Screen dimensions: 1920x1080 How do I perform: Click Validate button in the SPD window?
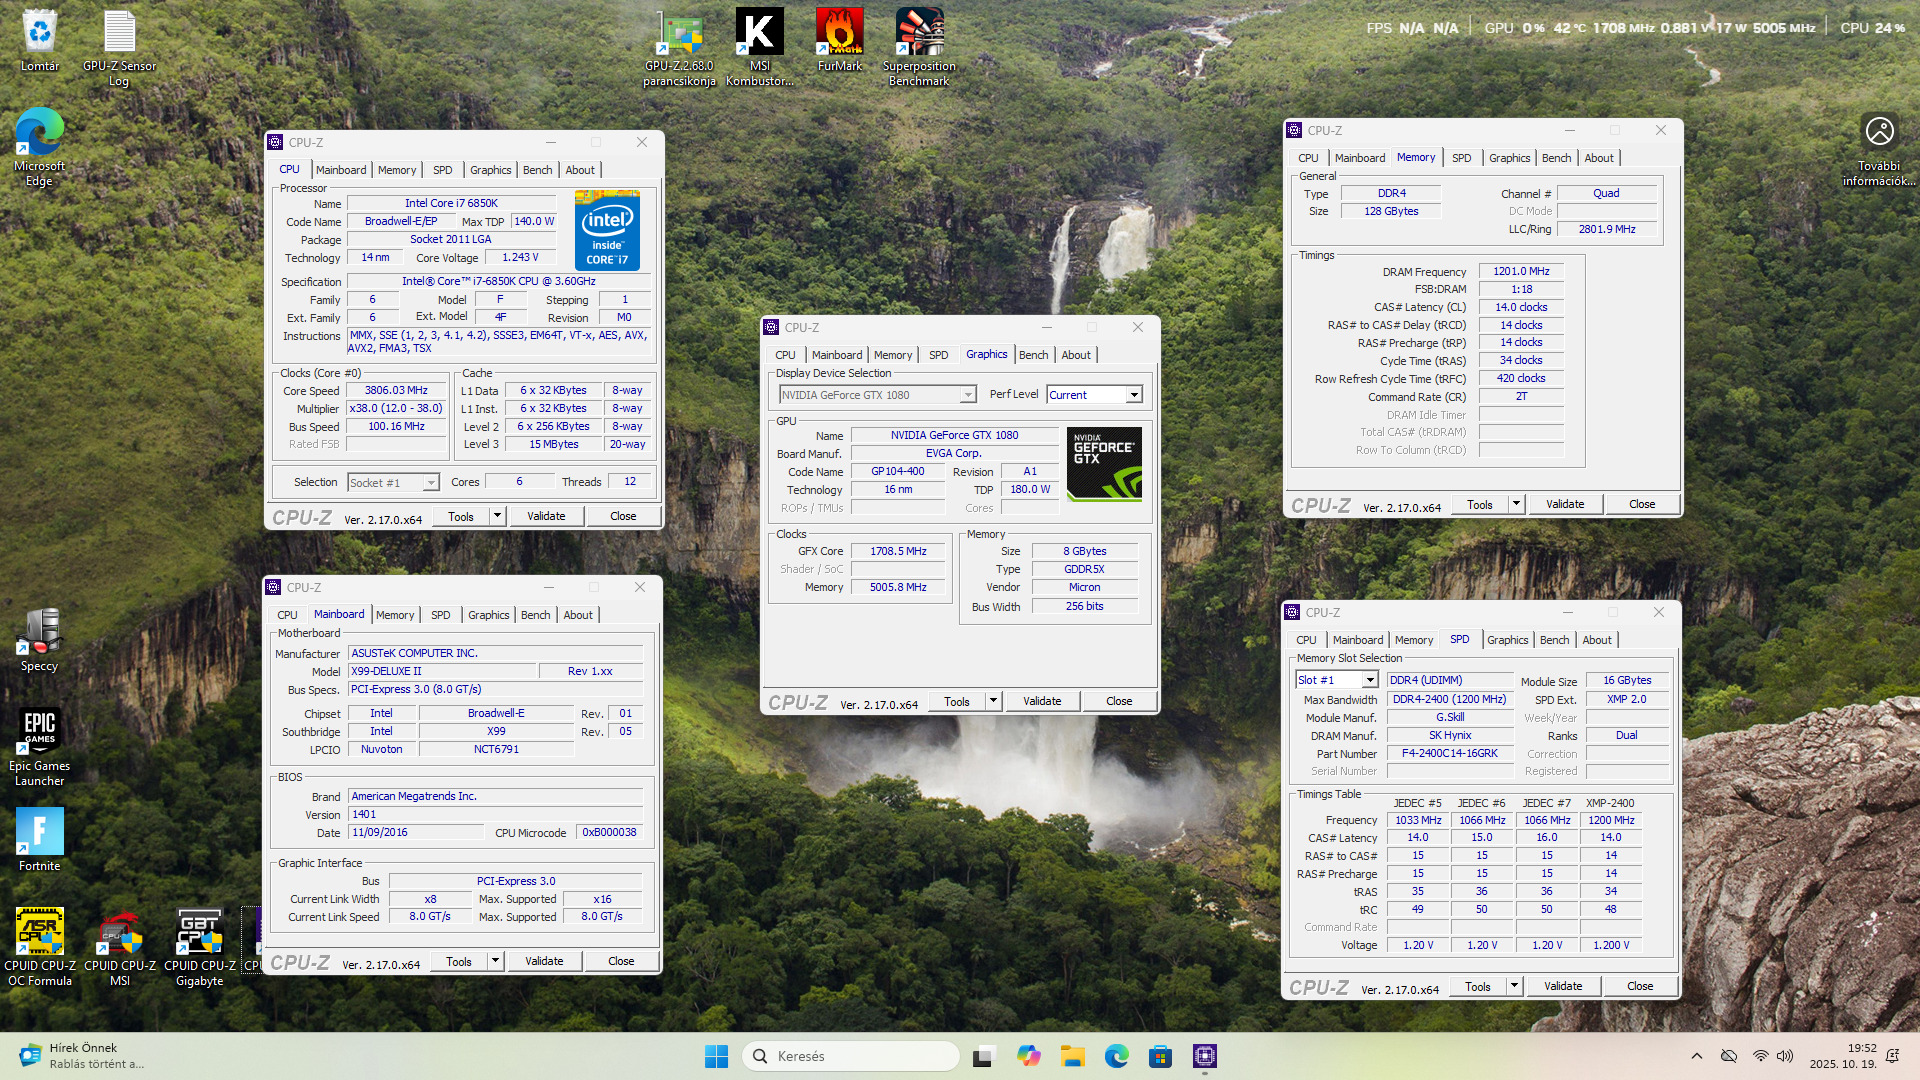1562,986
